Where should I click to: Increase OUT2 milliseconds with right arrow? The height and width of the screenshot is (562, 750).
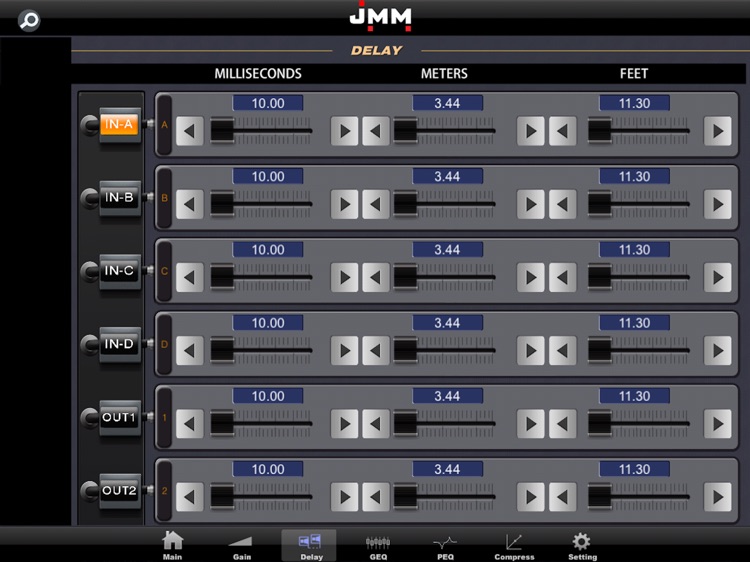click(x=344, y=497)
